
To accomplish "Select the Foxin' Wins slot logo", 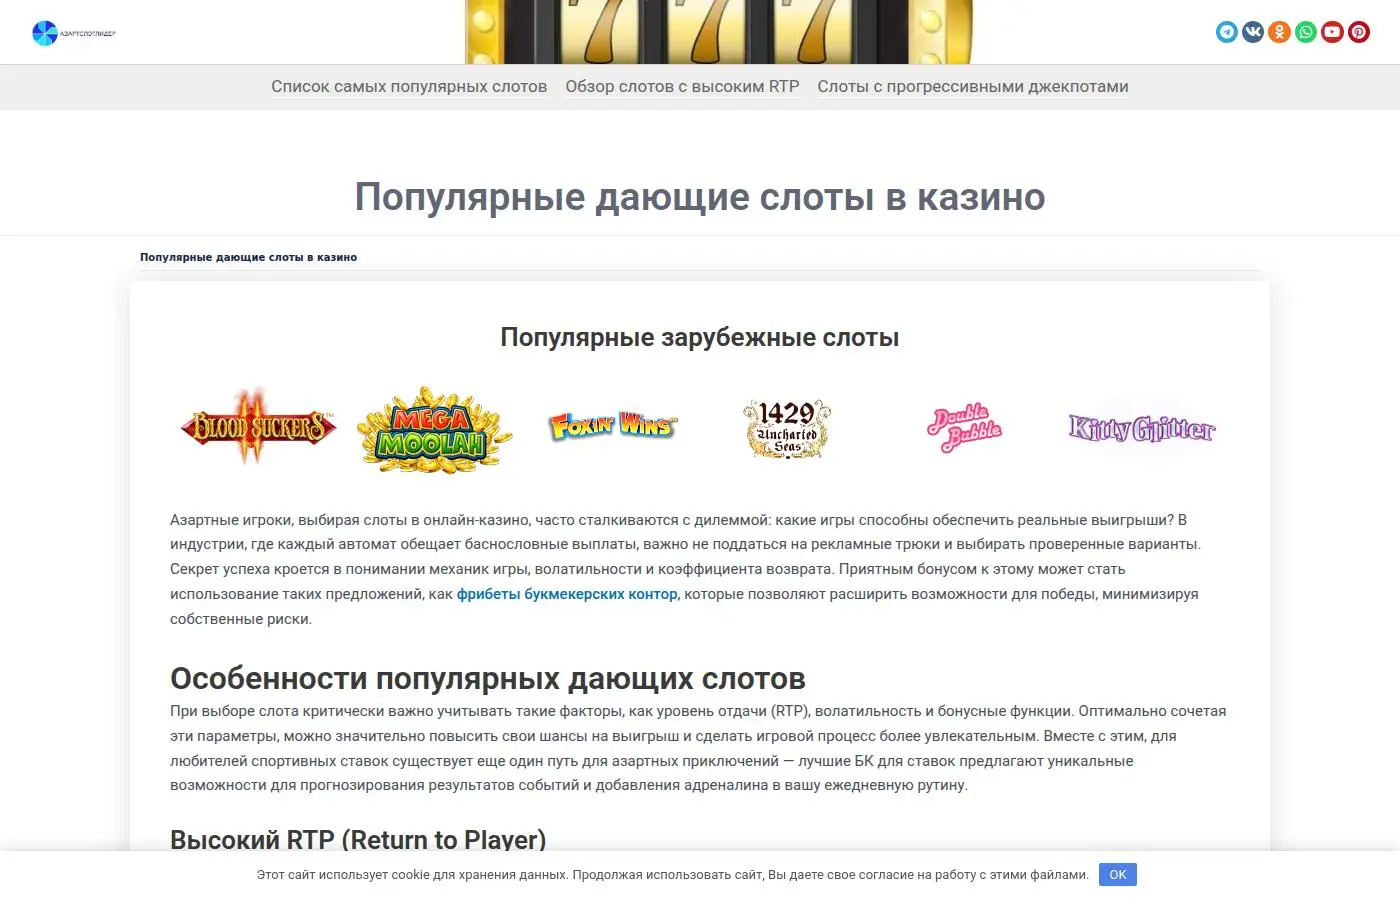I will (612, 426).
